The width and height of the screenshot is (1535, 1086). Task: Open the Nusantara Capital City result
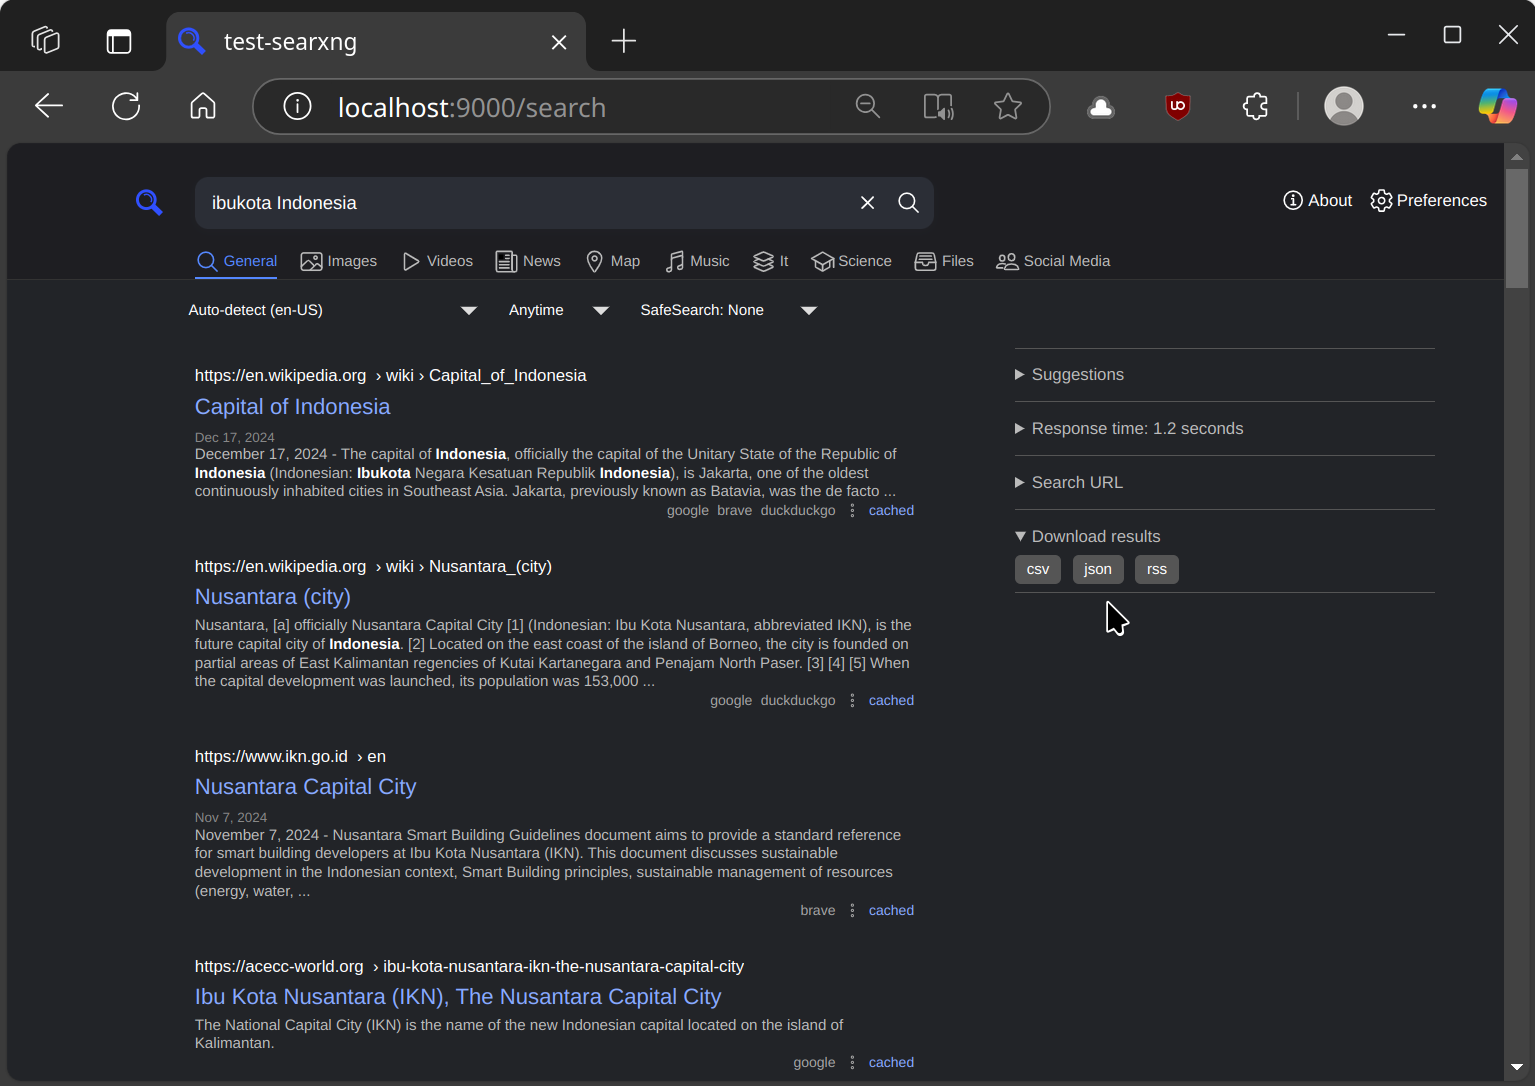coord(305,787)
